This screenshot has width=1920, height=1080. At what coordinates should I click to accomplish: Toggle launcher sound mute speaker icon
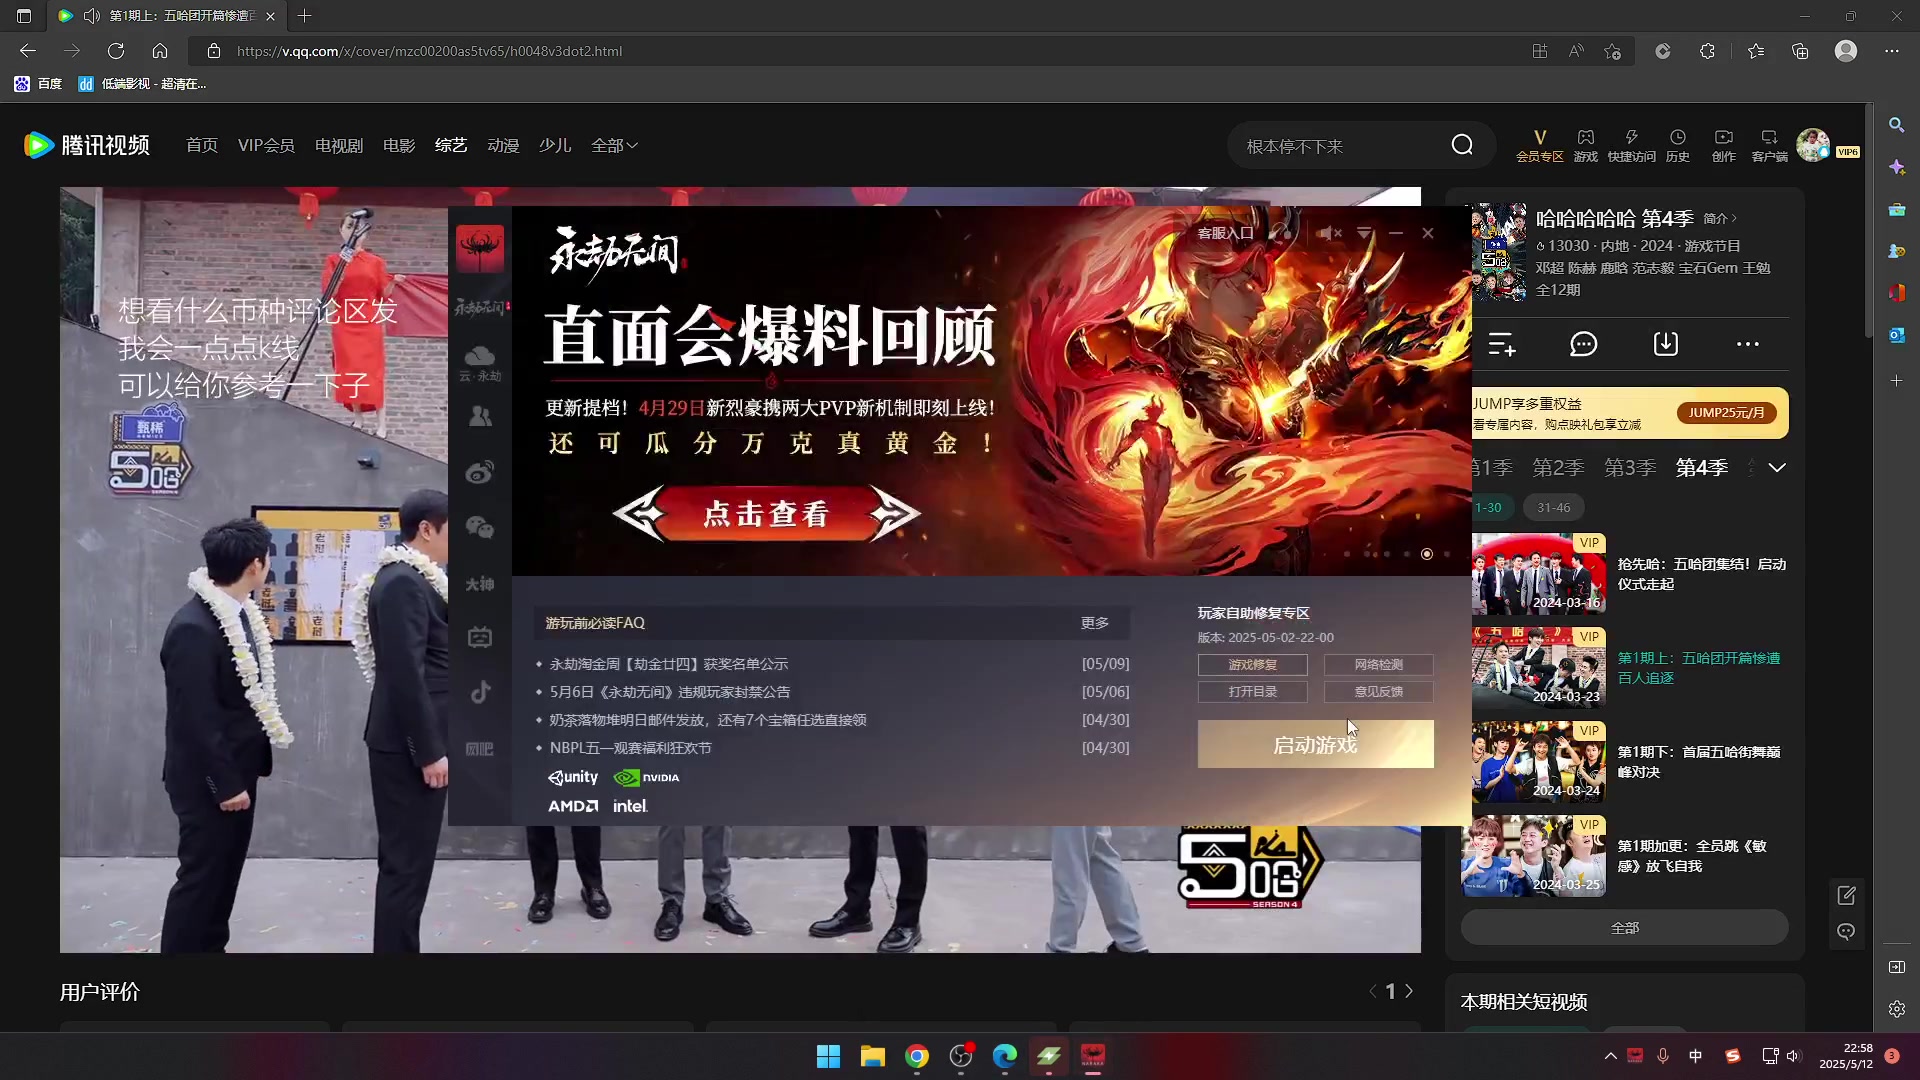click(x=1329, y=233)
